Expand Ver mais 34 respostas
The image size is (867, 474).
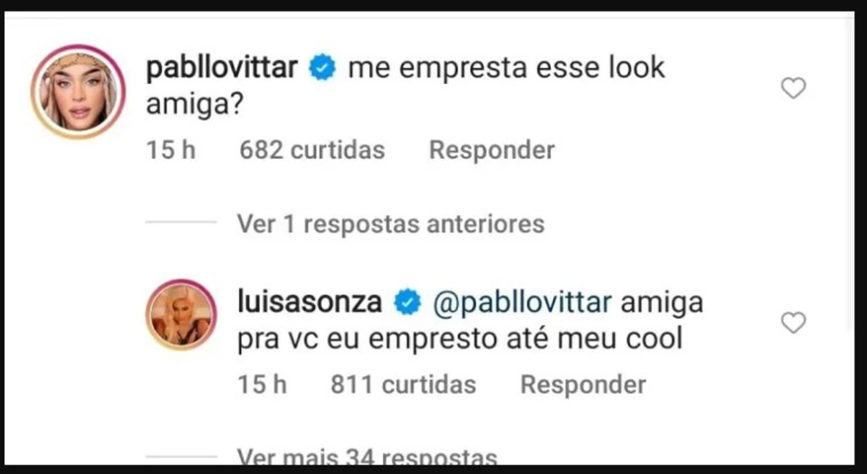click(x=367, y=457)
